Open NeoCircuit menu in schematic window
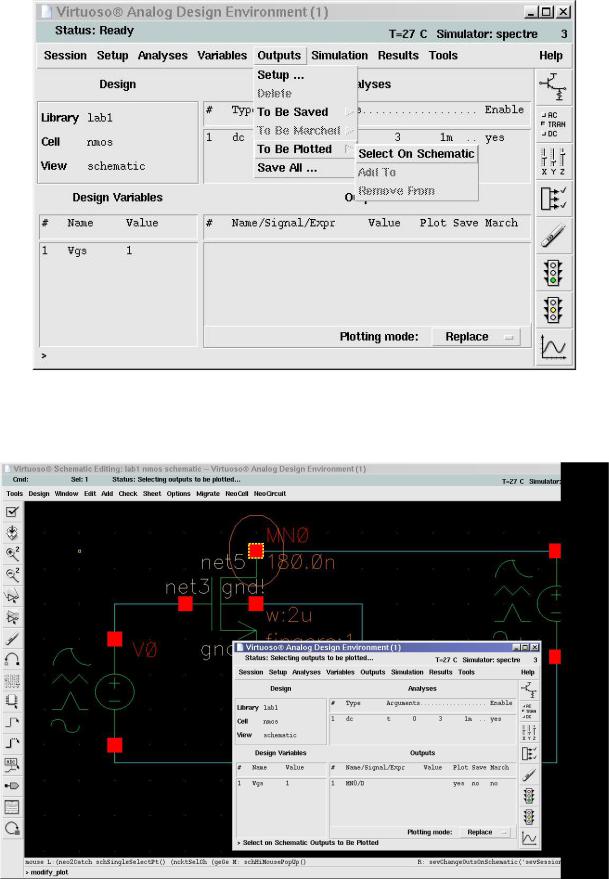The width and height of the screenshot is (609, 879). click(270, 494)
